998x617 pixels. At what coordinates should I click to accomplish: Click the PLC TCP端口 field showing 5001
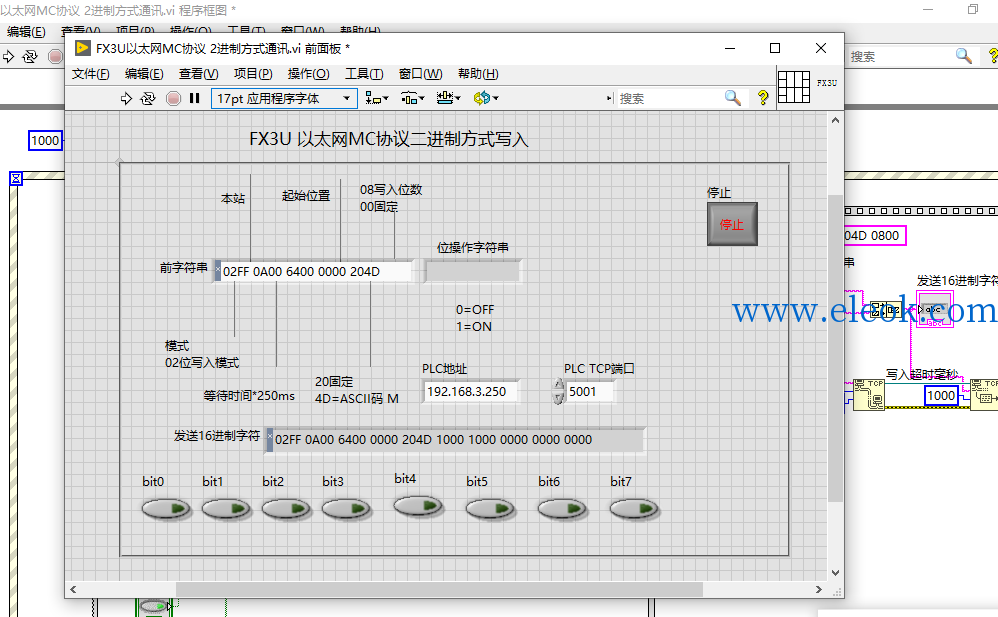coord(590,392)
